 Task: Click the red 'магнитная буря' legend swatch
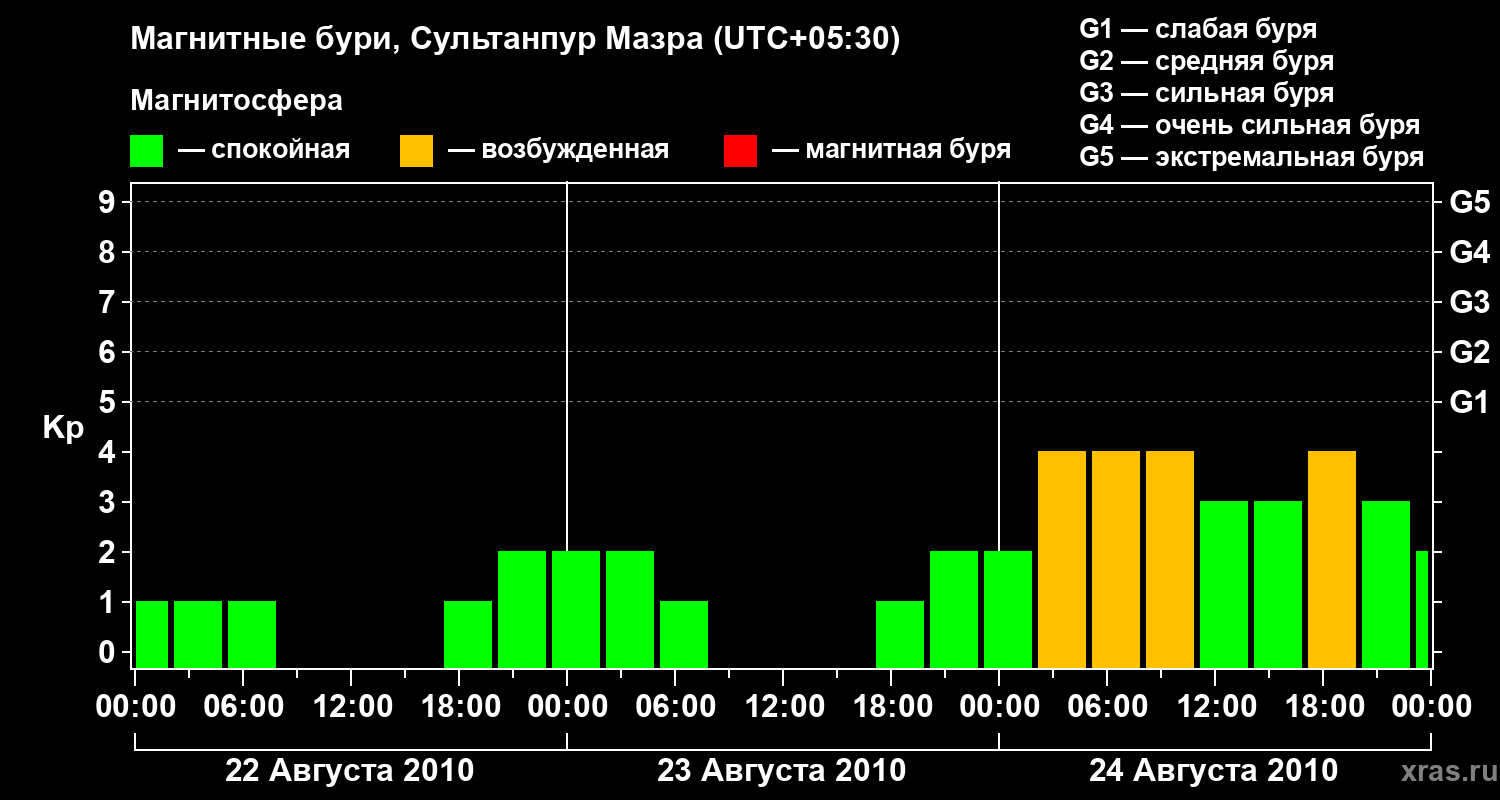pos(740,151)
